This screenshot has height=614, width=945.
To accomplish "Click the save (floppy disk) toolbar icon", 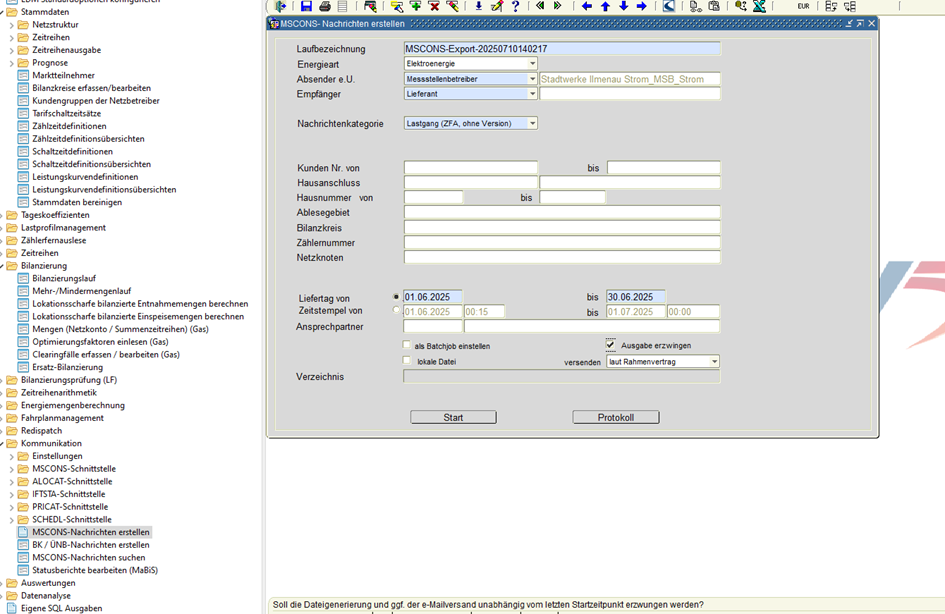I will [x=306, y=6].
